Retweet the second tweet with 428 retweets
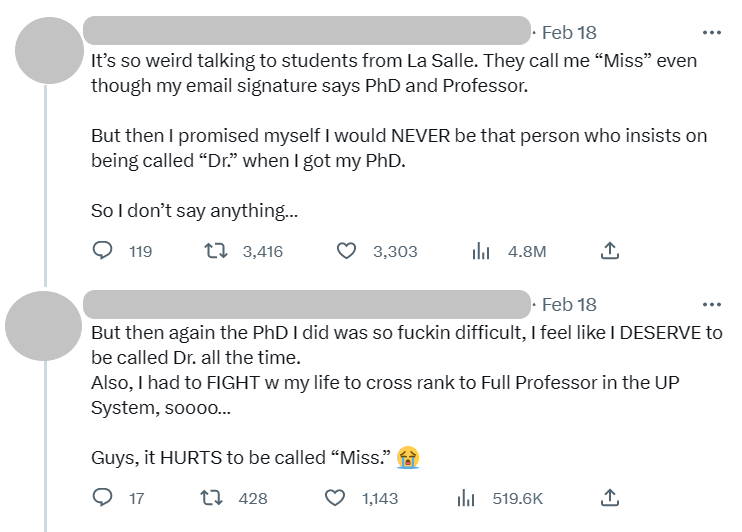This screenshot has width=742, height=532. click(211, 497)
